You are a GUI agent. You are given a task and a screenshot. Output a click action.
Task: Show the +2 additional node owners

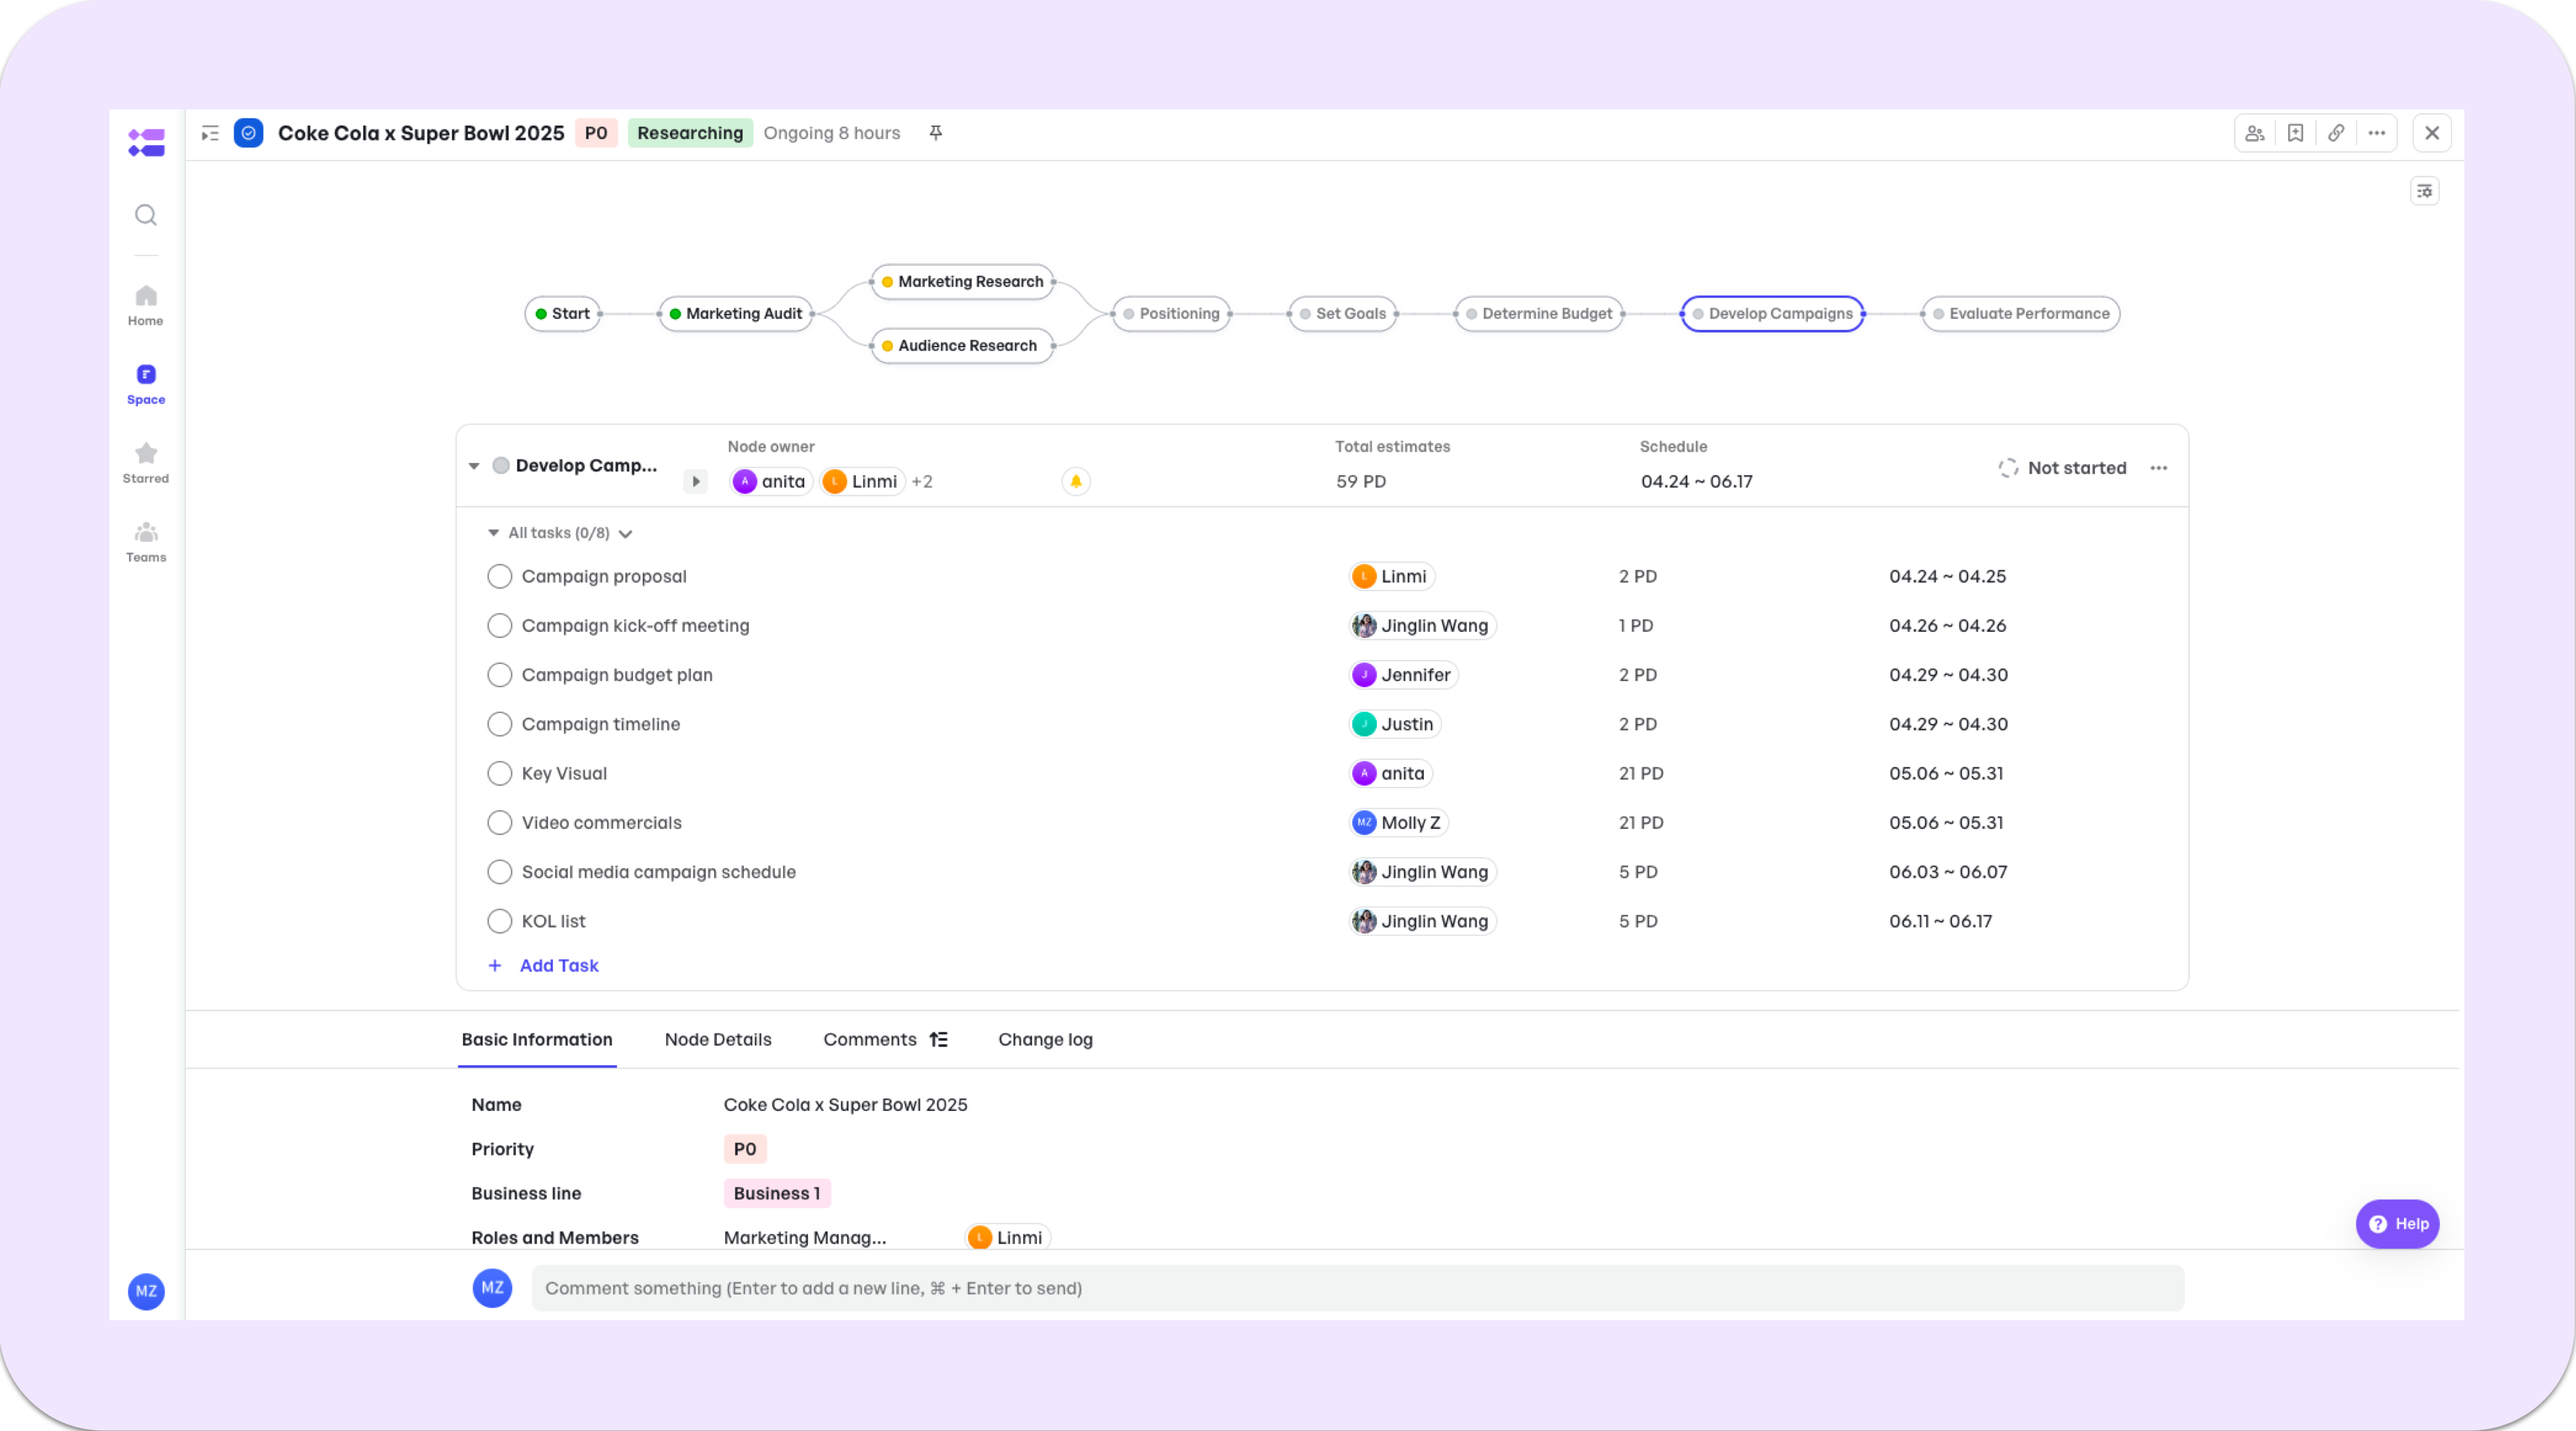(x=922, y=481)
